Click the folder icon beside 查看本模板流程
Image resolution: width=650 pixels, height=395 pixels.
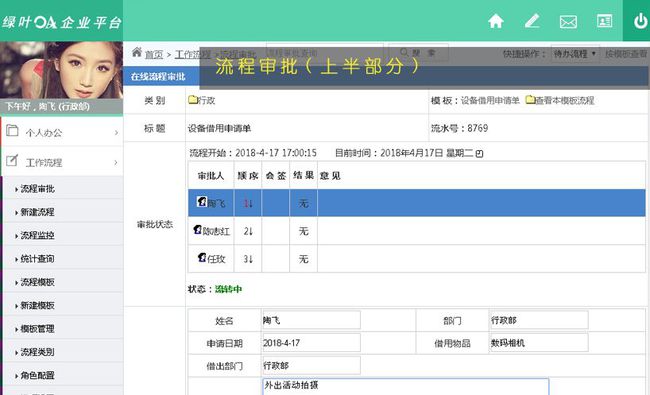[530, 99]
